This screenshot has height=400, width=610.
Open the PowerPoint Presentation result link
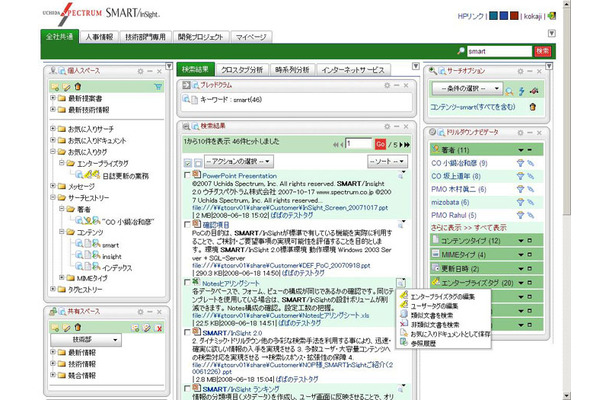tap(240, 176)
